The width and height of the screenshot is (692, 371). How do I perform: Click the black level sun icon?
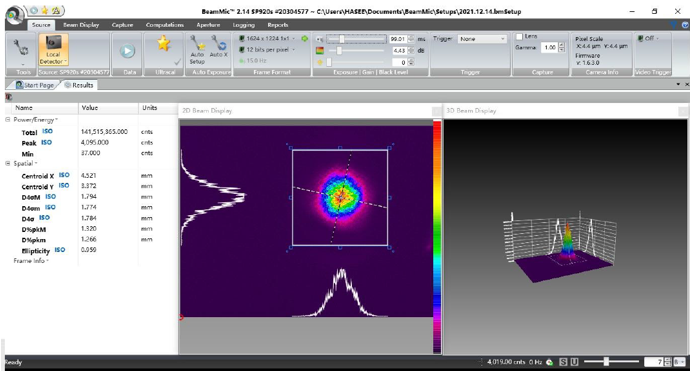coord(320,62)
